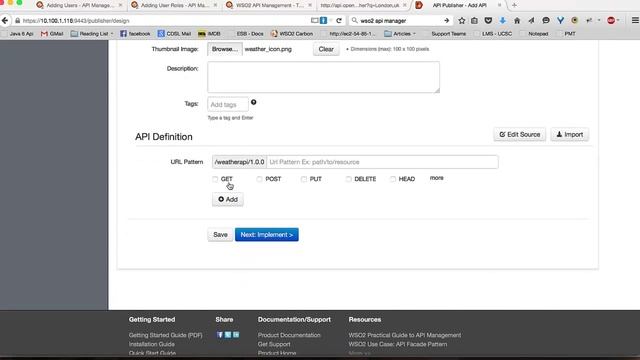Open the adblock extension dropdown arrow
Screen dimensions: 640x360
coord(619,20)
